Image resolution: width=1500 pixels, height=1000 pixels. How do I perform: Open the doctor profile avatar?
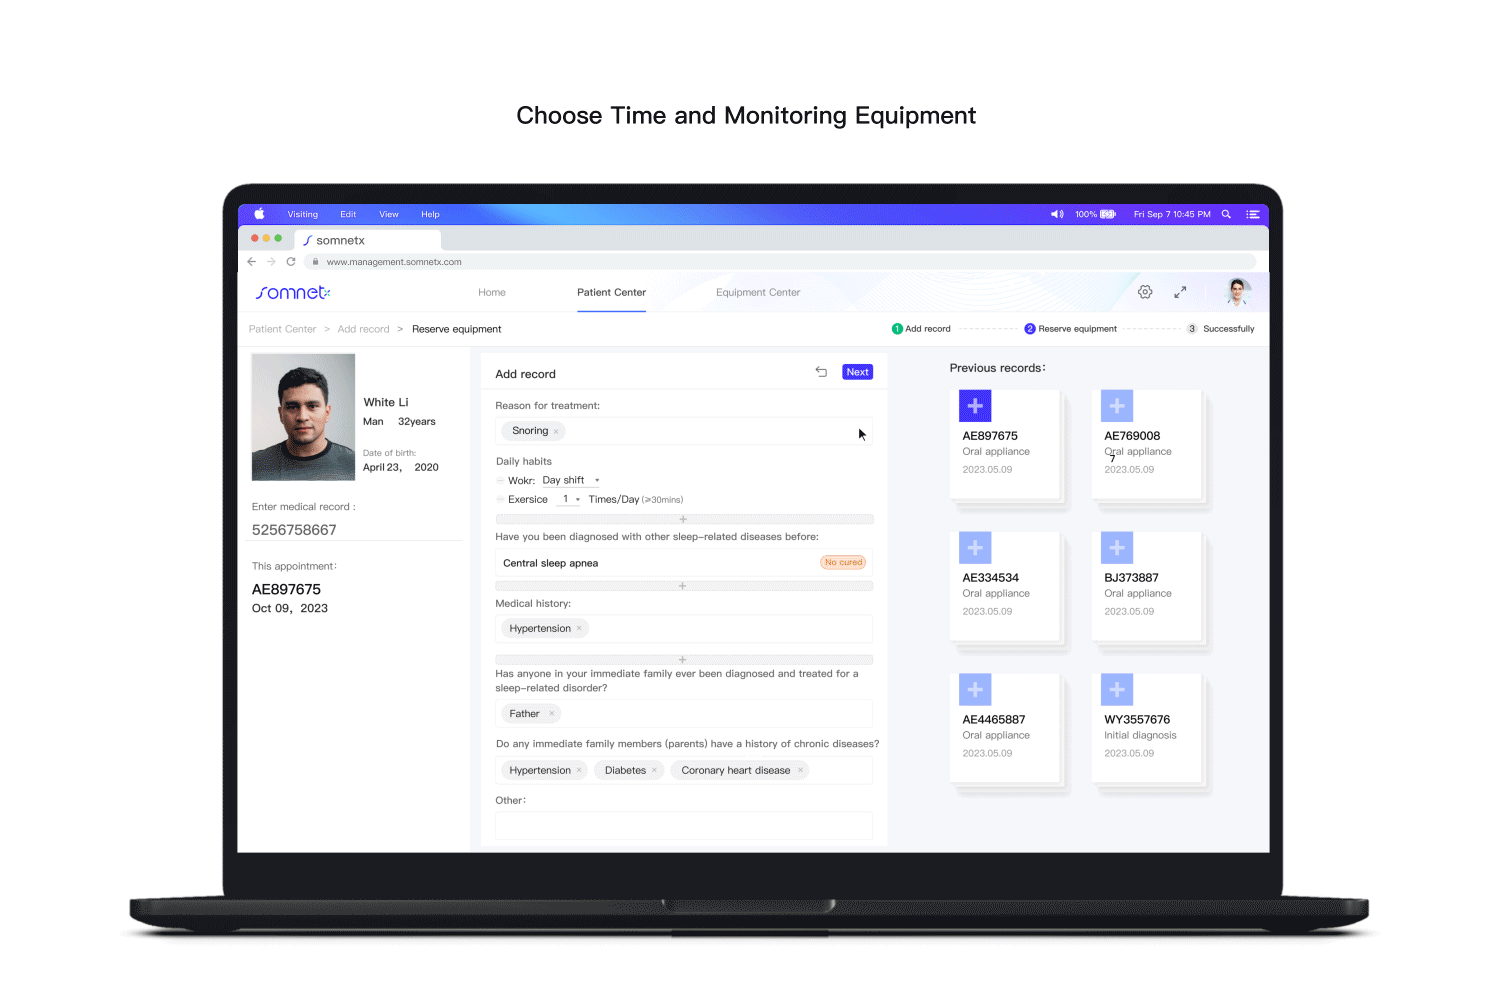coord(1238,292)
